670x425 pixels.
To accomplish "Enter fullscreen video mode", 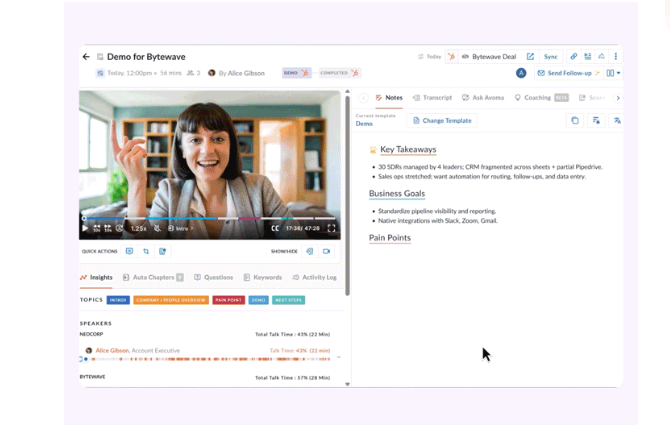I will pos(332,228).
